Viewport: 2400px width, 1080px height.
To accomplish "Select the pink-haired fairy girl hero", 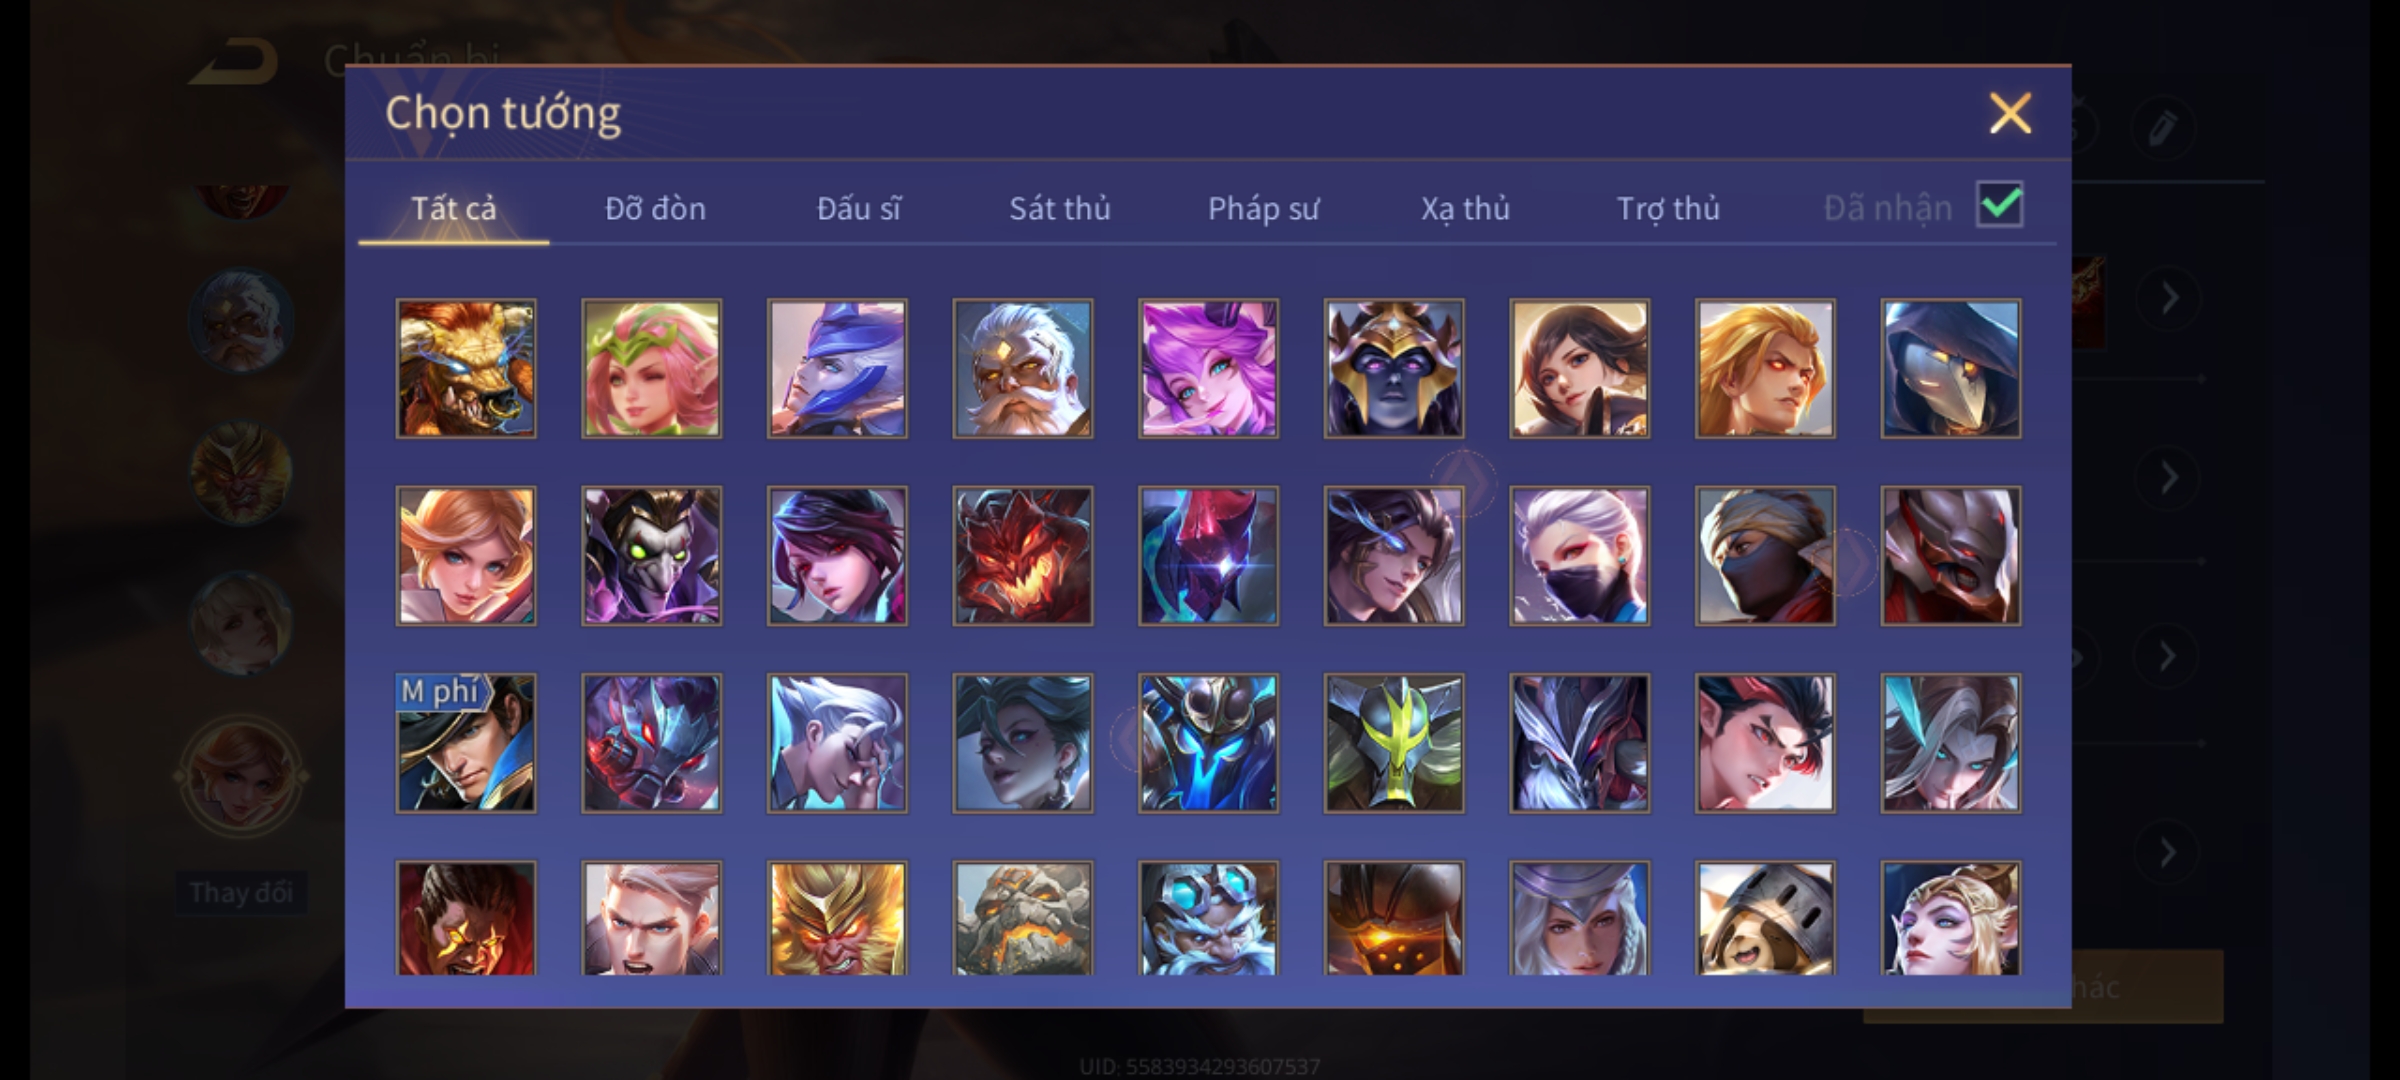I will point(1209,368).
